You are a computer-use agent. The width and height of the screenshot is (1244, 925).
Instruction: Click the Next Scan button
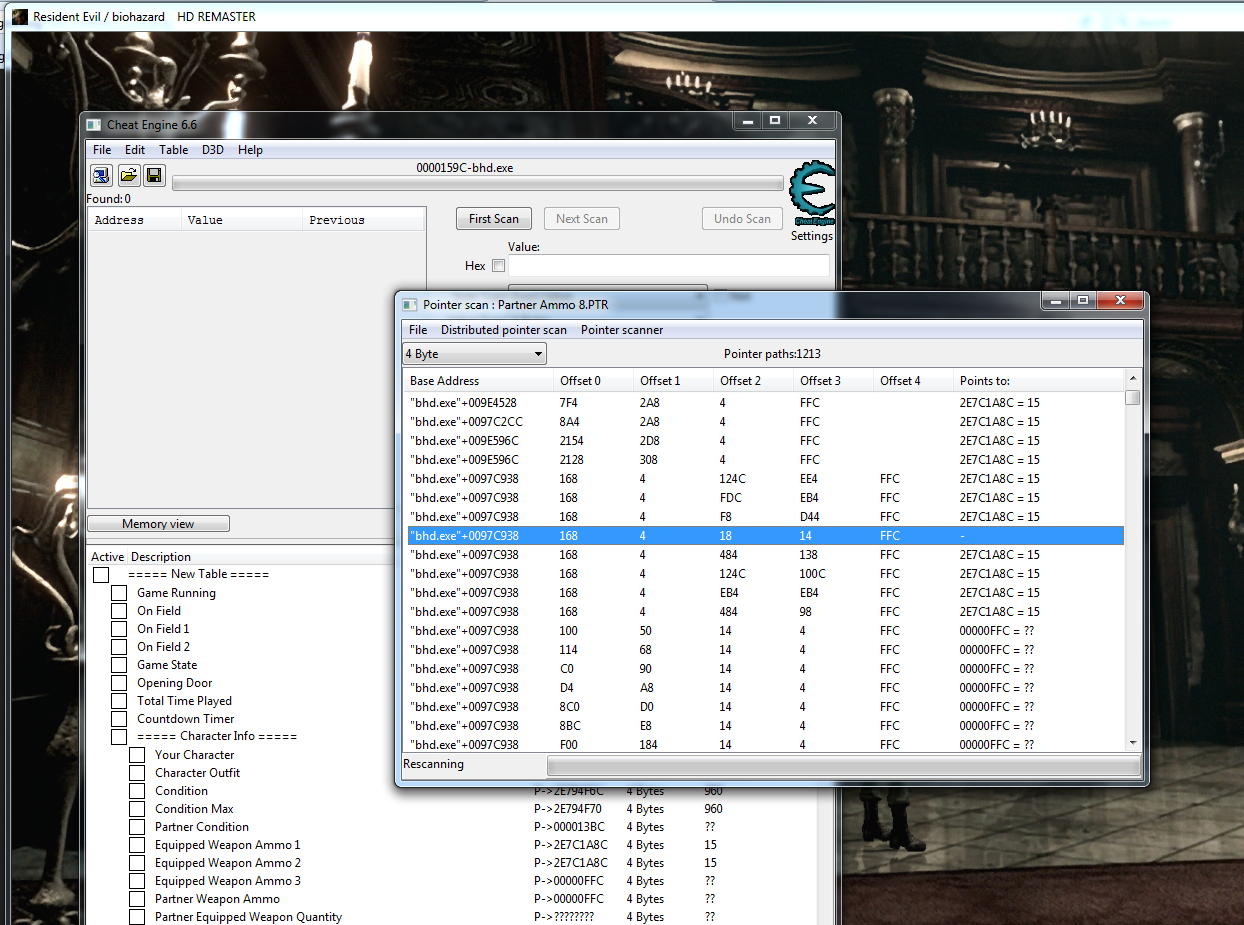(x=582, y=219)
